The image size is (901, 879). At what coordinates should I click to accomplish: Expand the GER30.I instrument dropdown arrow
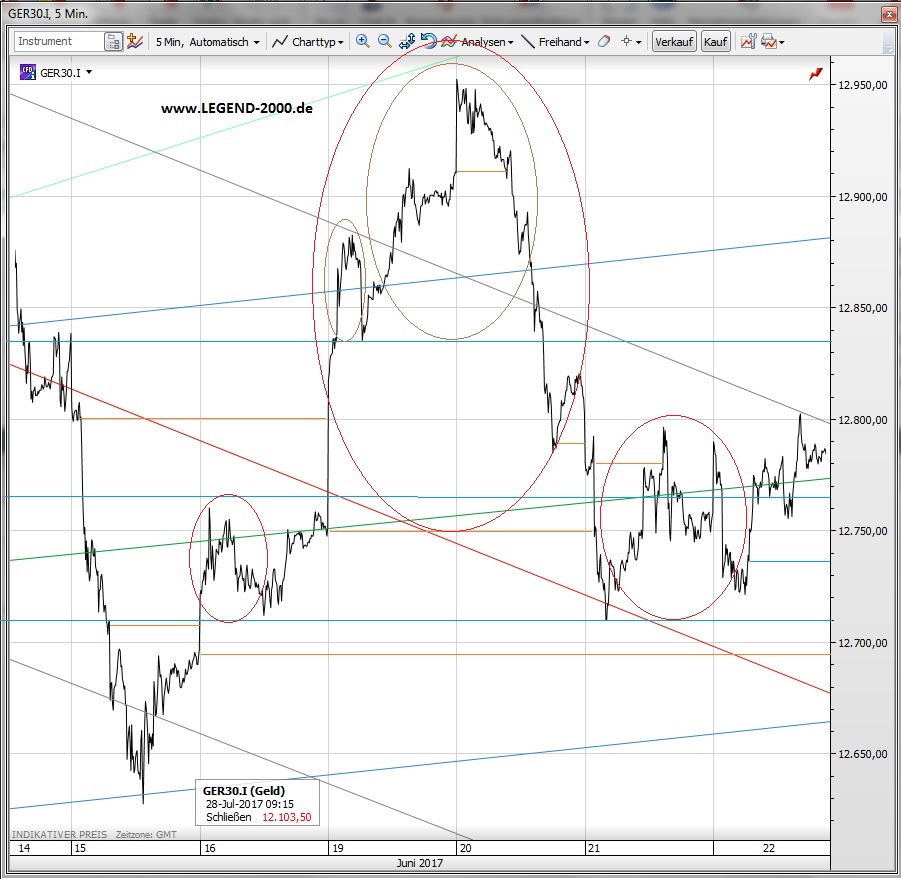[x=89, y=73]
